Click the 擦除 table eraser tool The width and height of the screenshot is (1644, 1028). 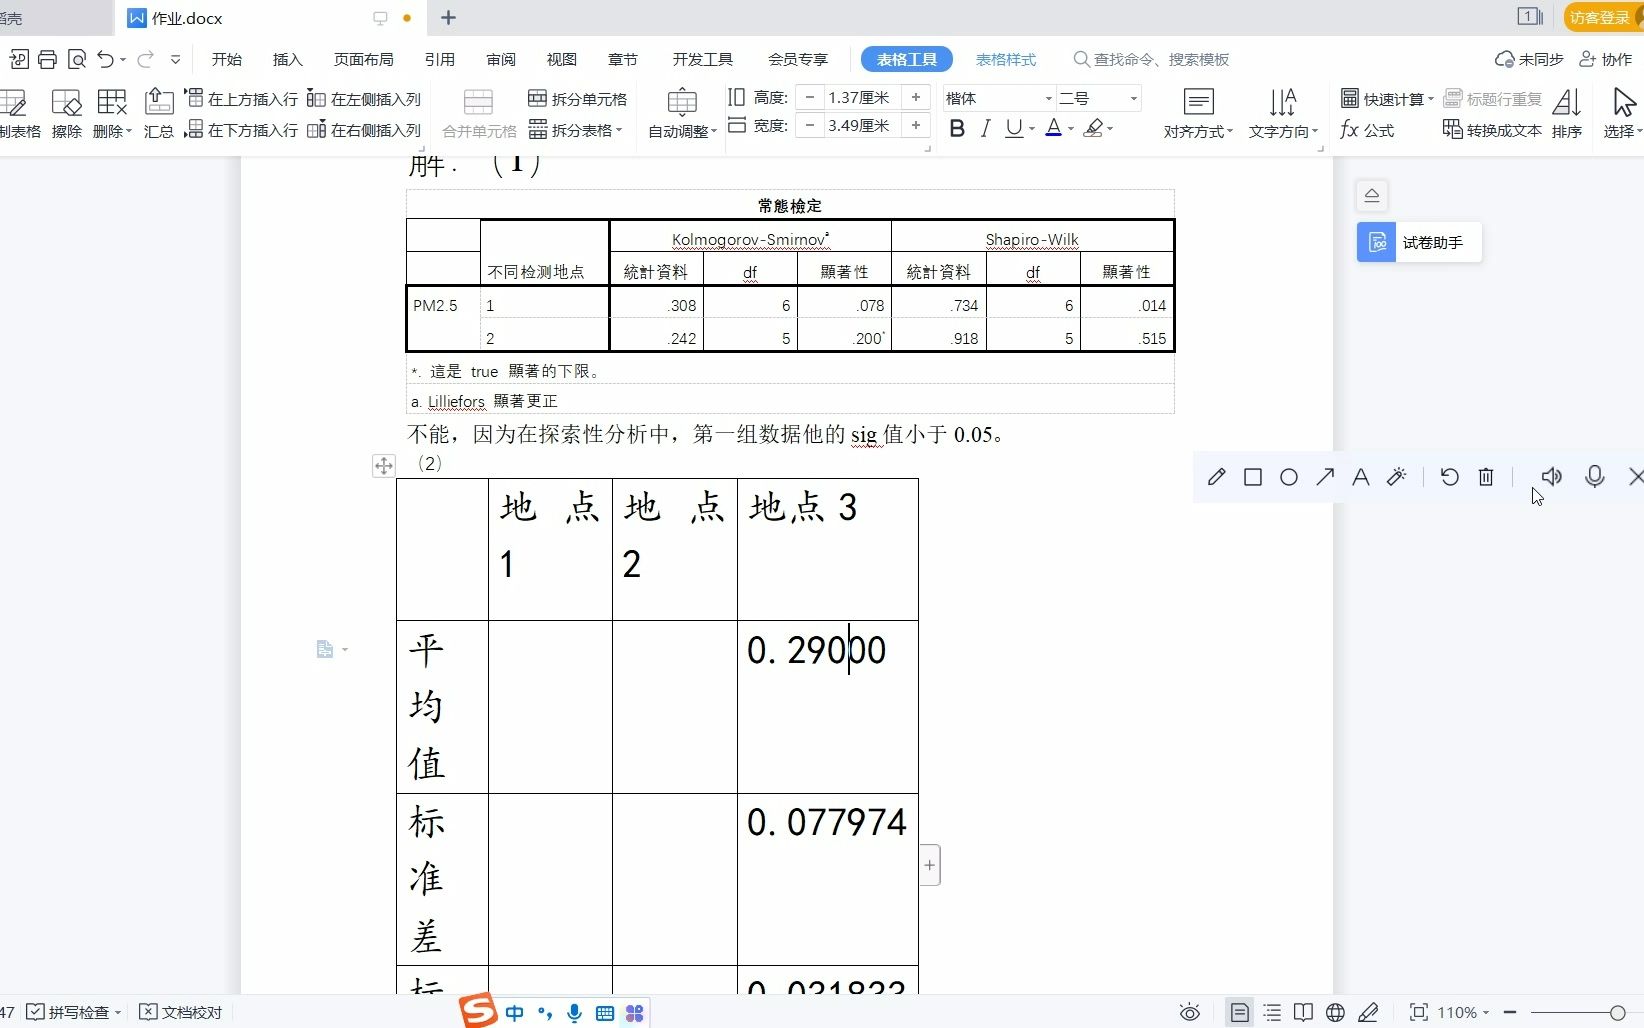66,113
